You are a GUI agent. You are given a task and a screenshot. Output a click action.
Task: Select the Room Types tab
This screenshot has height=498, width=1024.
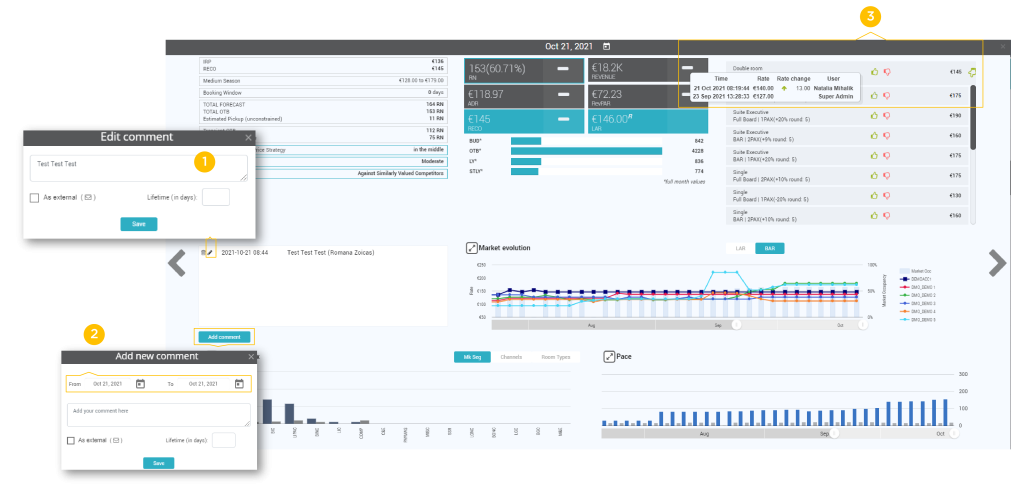pyautogui.click(x=554, y=357)
